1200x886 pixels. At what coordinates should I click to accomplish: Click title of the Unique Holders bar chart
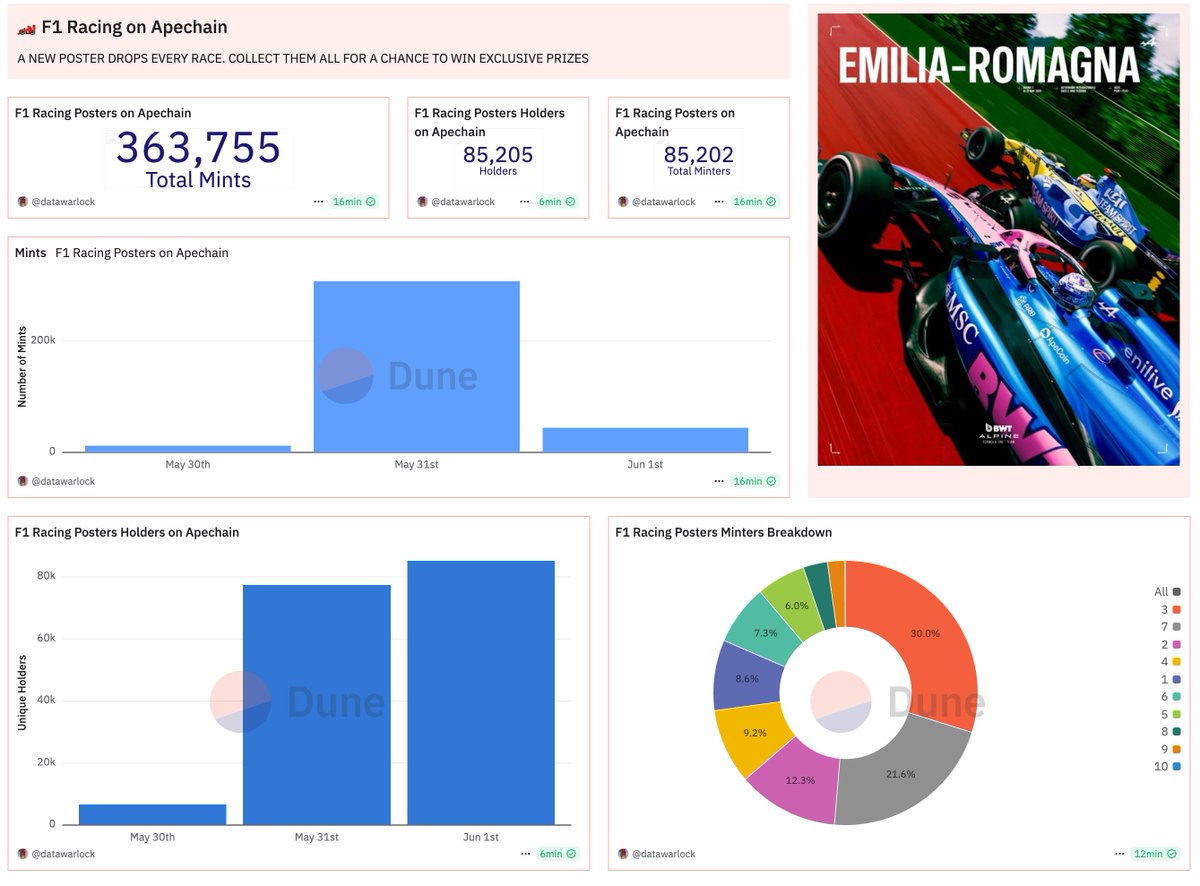[127, 532]
